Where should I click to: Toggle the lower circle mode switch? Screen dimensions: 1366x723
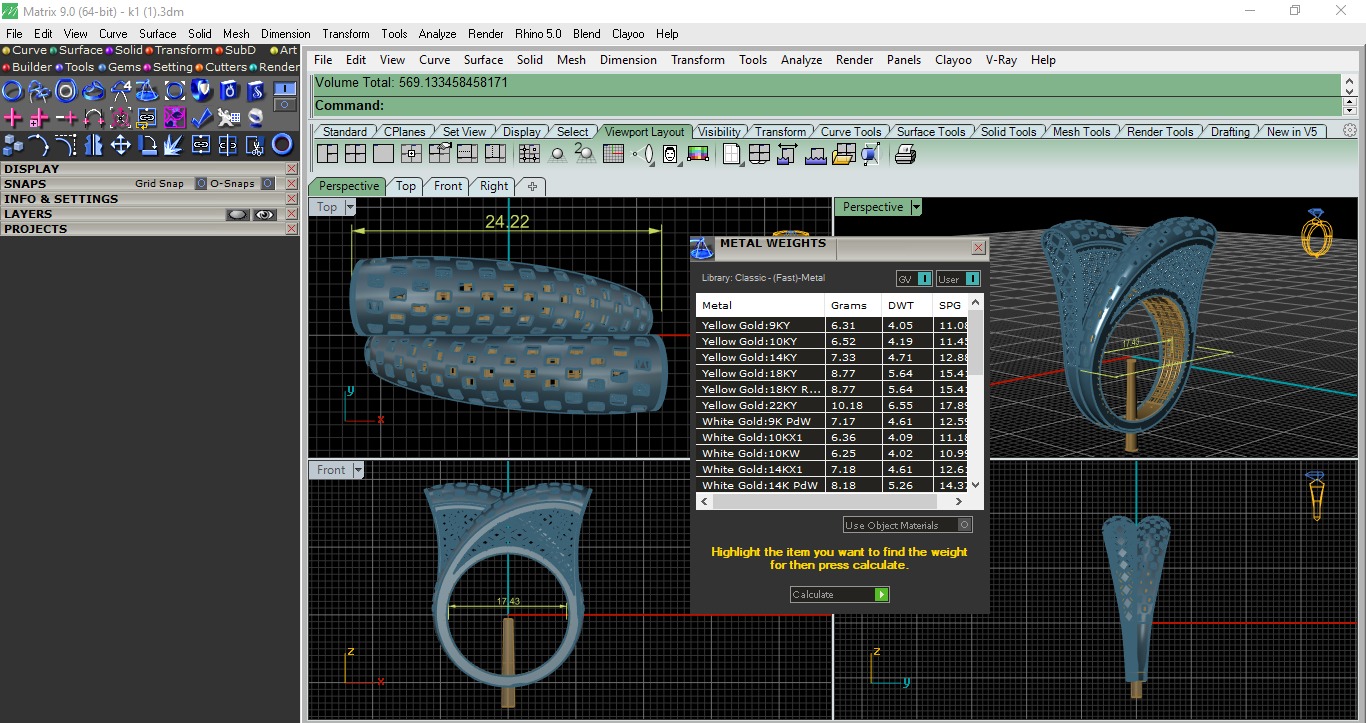point(285,103)
